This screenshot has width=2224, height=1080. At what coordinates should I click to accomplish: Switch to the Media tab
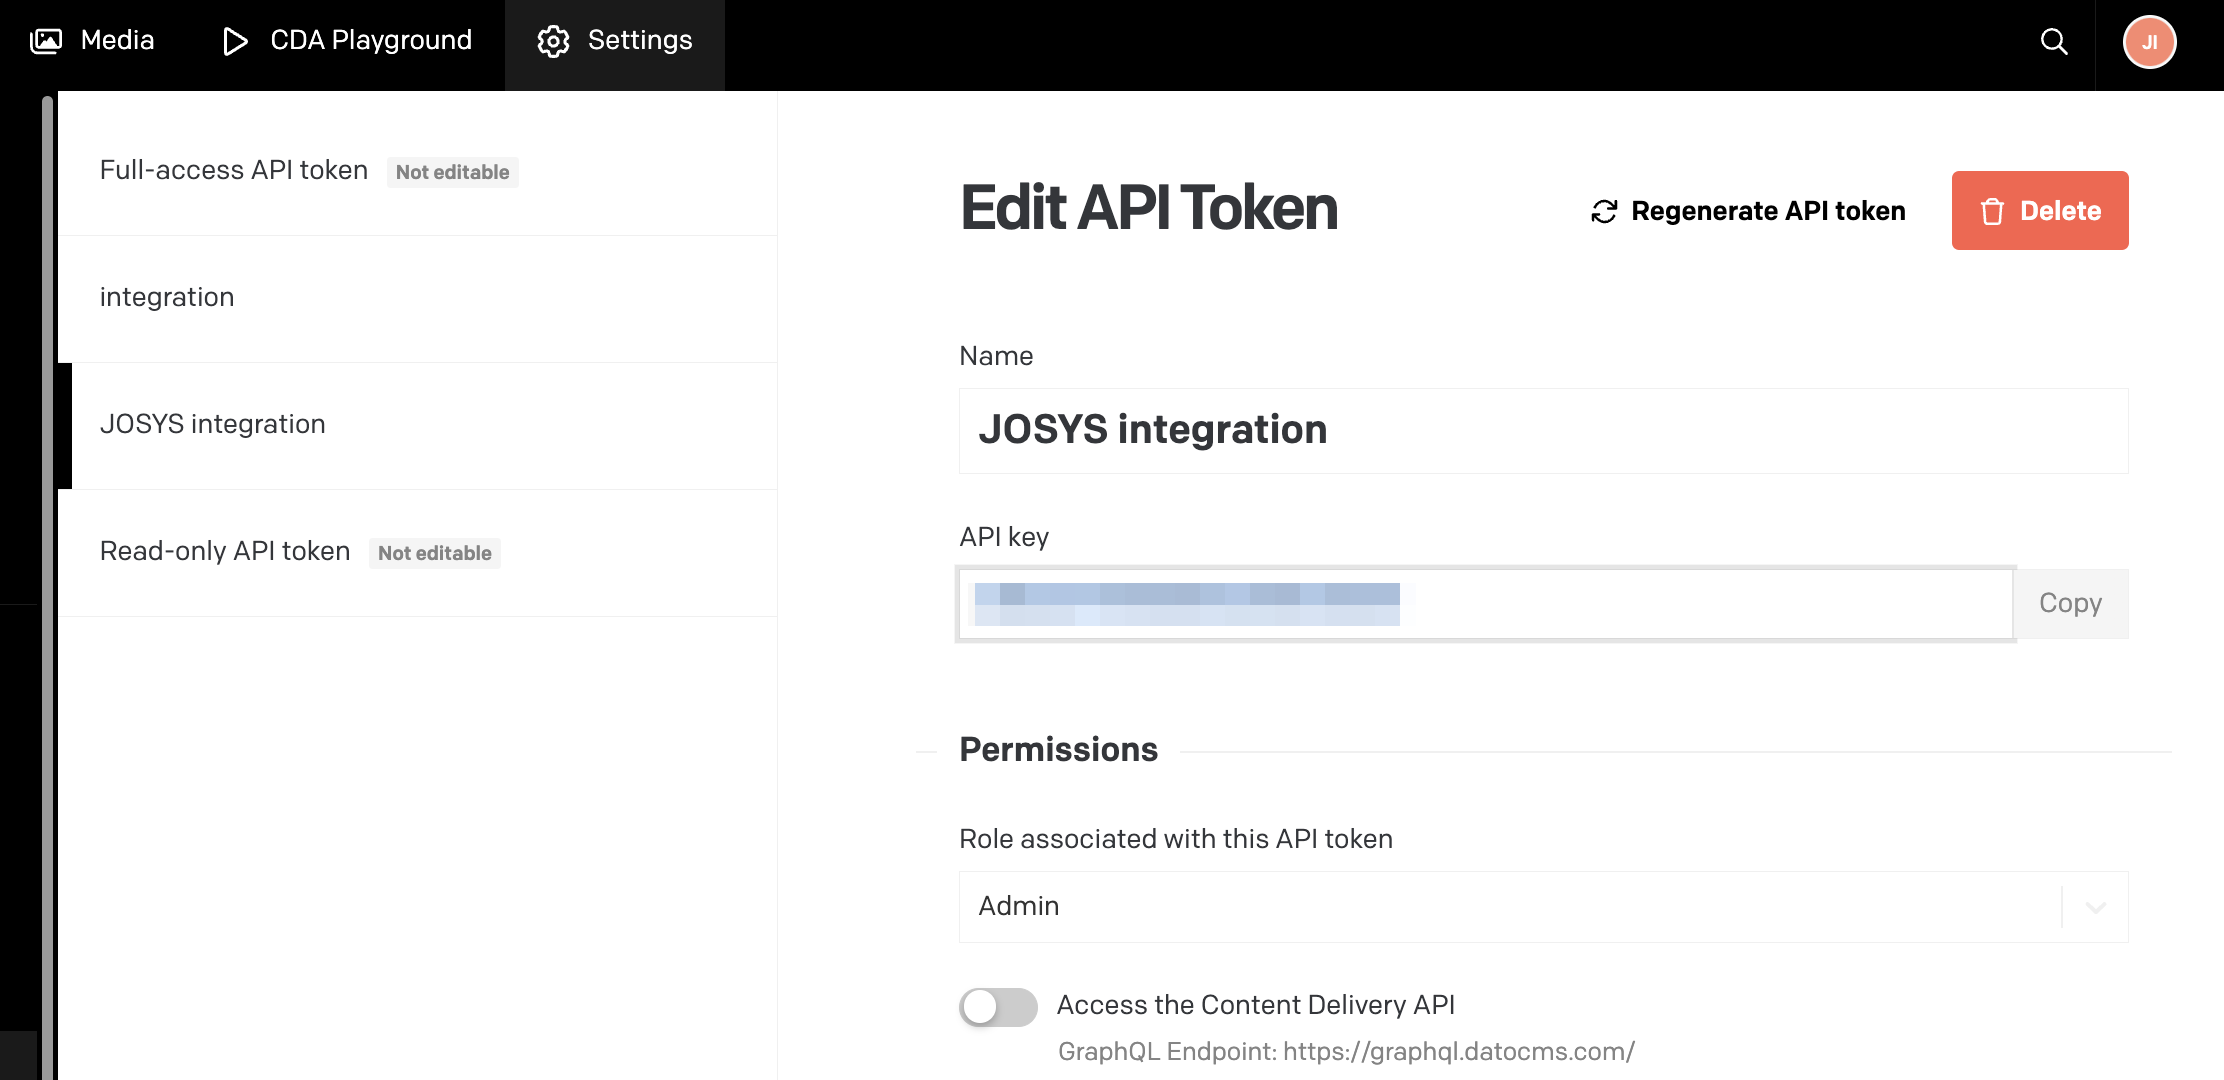[117, 41]
